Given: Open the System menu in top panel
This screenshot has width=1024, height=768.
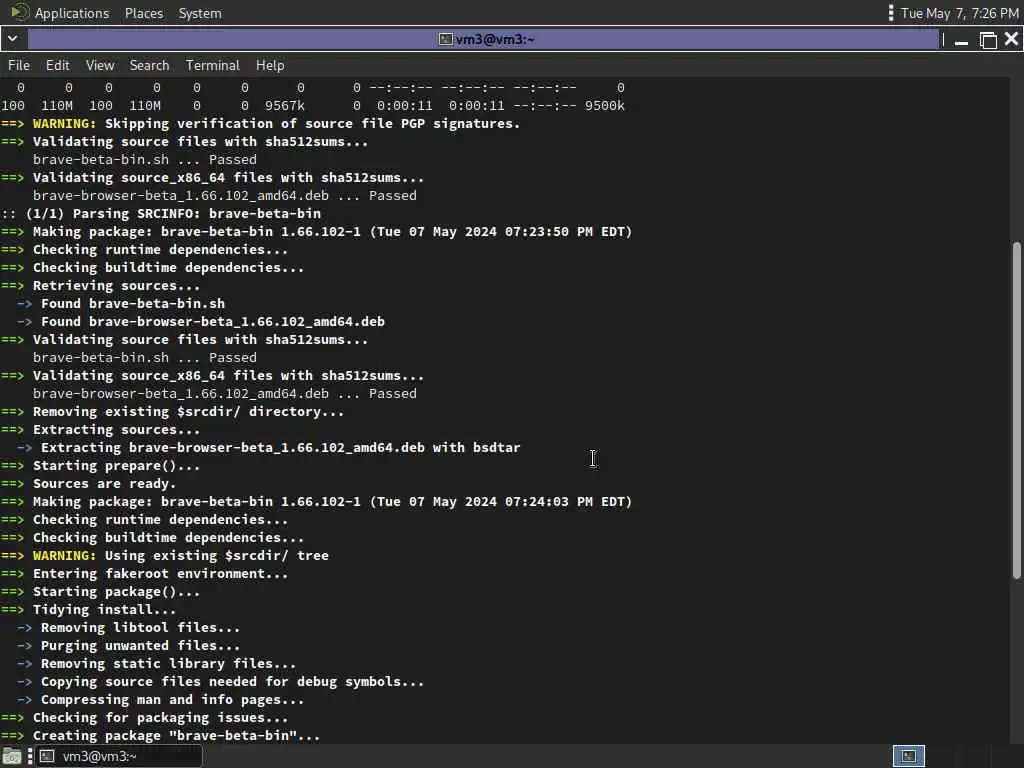Looking at the screenshot, I should pyautogui.click(x=200, y=13).
